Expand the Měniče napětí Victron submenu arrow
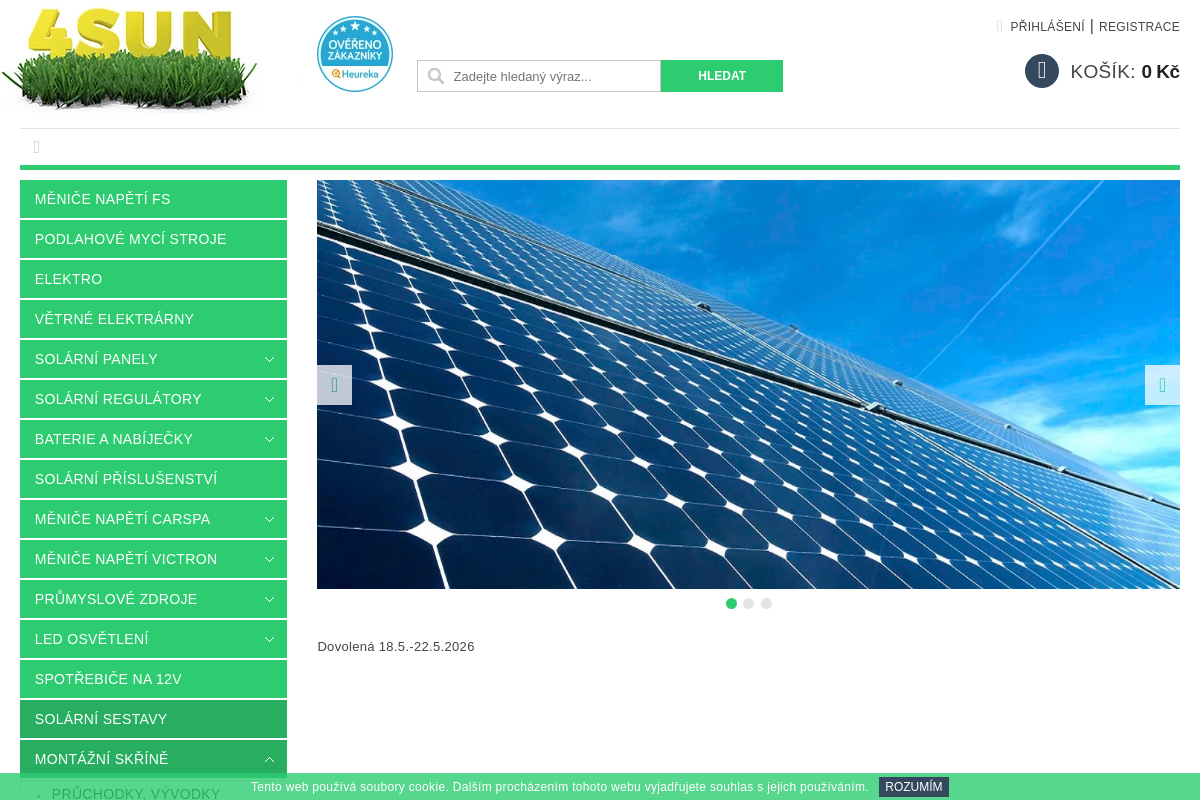This screenshot has height=800, width=1200. click(x=269, y=559)
